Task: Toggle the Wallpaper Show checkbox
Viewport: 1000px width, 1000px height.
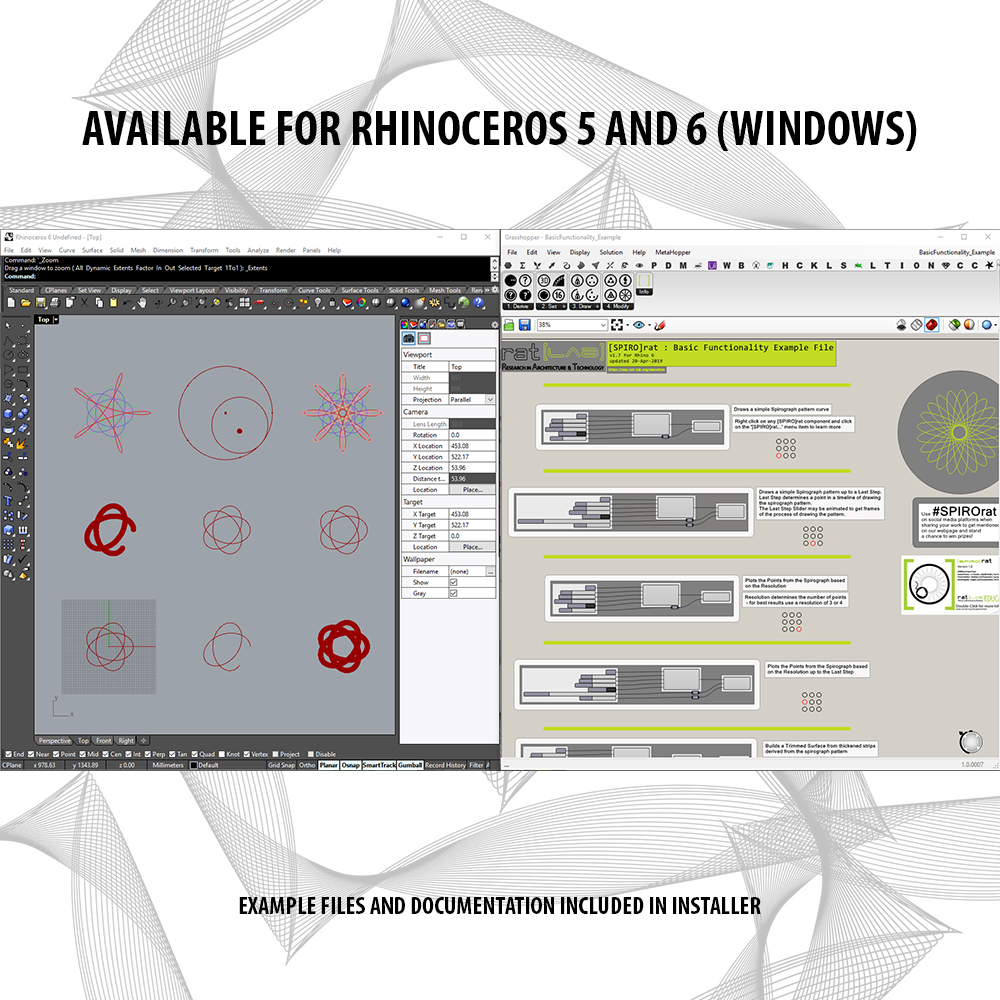Action: pos(453,582)
